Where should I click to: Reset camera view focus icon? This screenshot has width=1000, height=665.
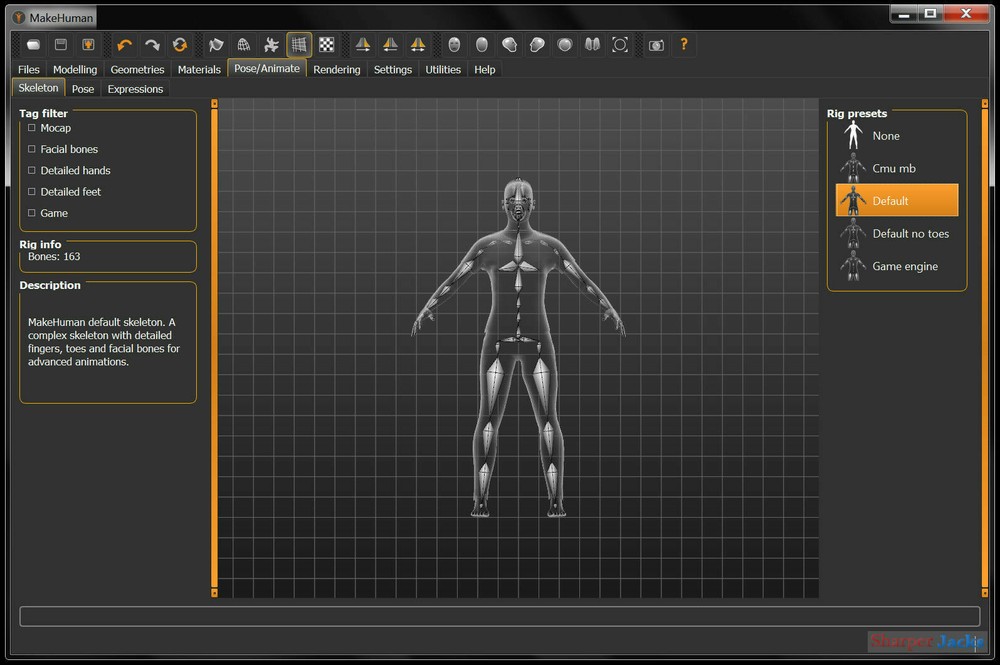tap(620, 45)
